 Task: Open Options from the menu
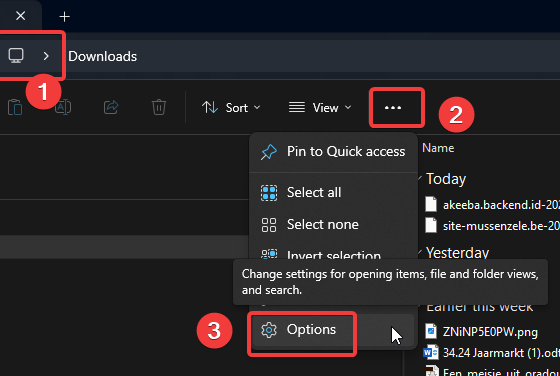tap(333, 330)
